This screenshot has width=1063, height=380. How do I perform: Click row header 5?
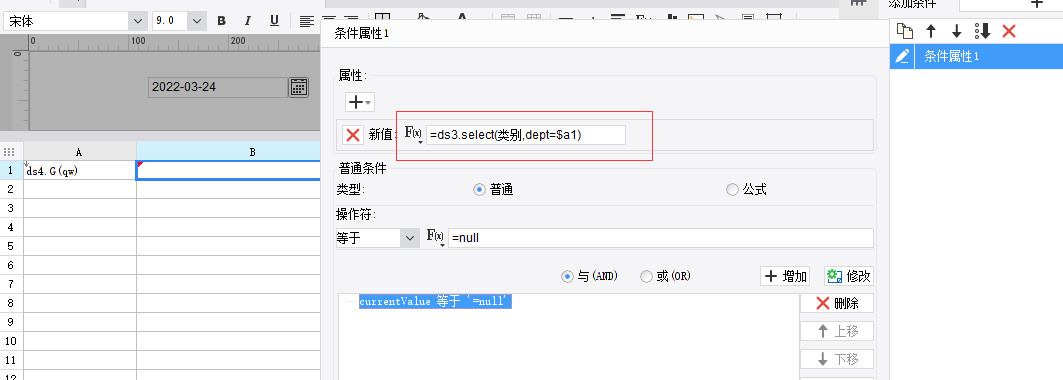(11, 246)
